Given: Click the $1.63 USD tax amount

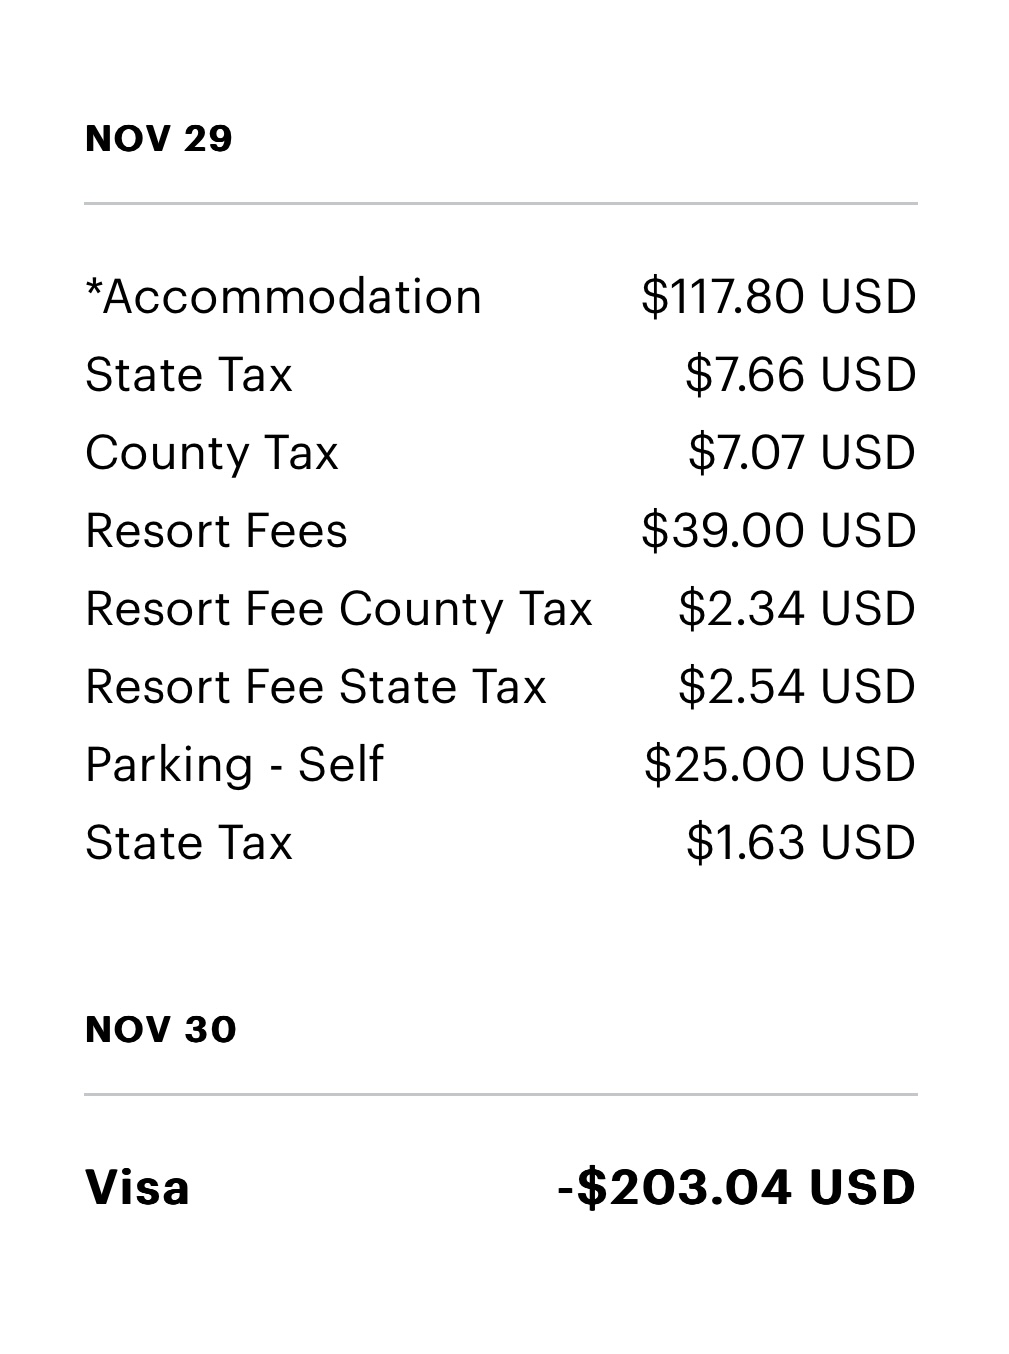Looking at the screenshot, I should pyautogui.click(x=800, y=843).
